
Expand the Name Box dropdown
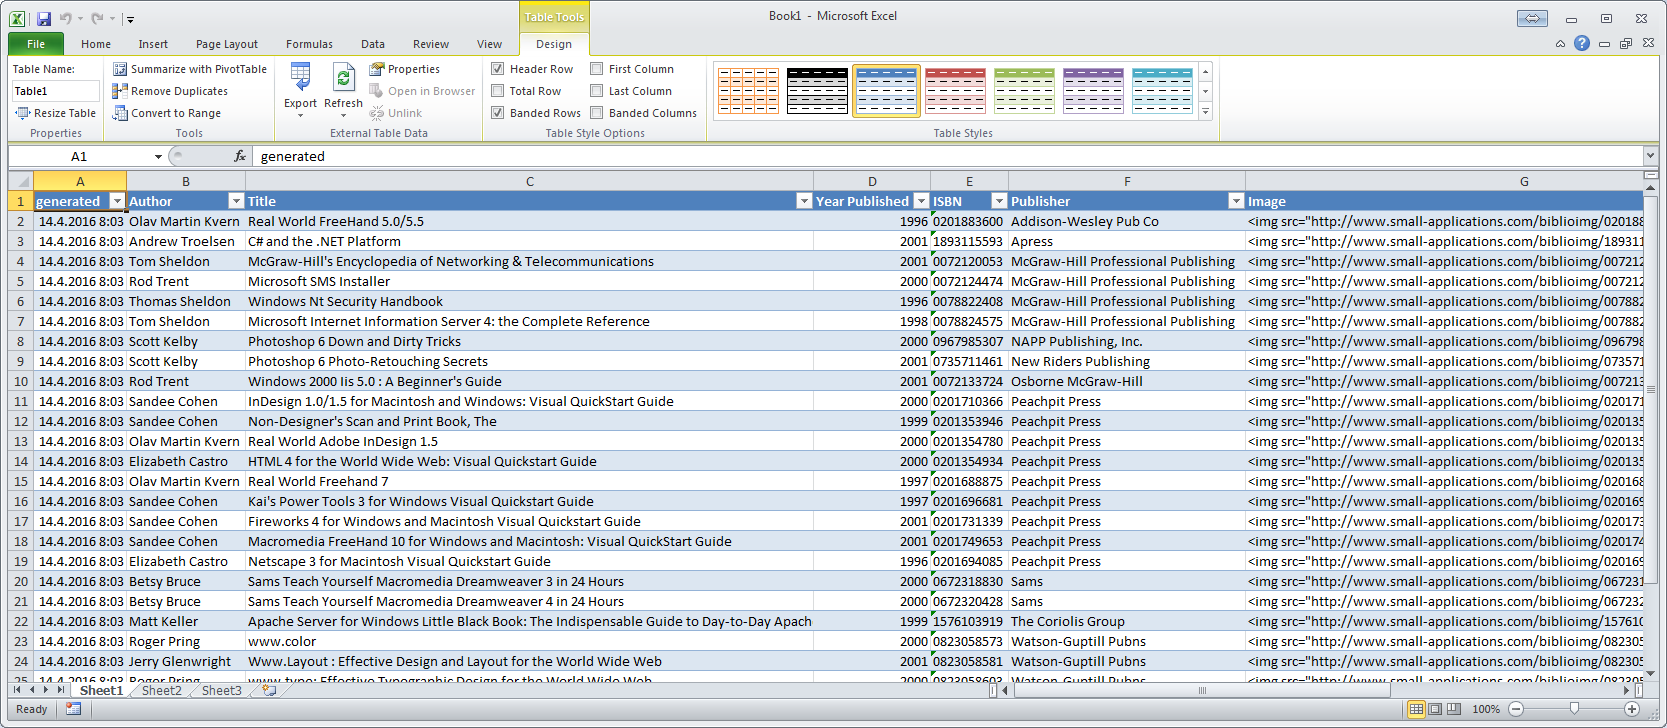158,156
